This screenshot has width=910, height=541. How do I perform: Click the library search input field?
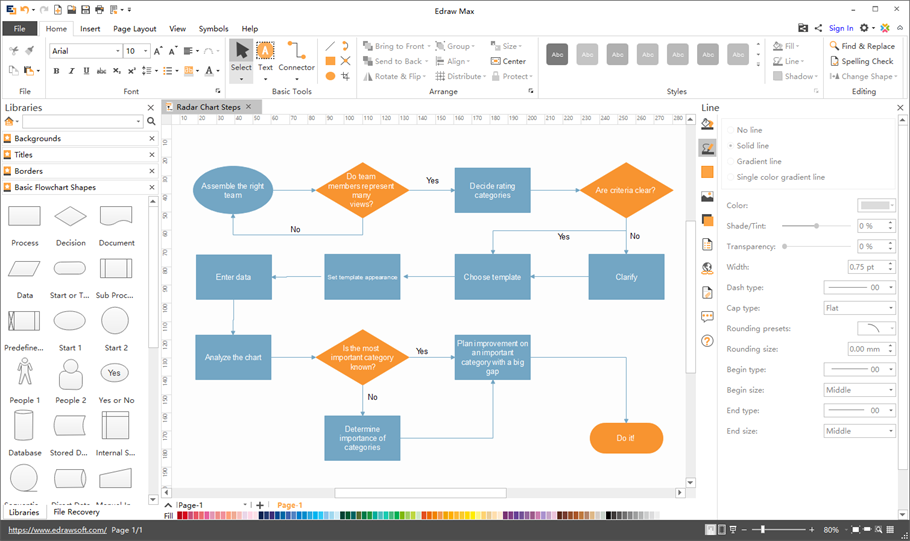click(82, 121)
